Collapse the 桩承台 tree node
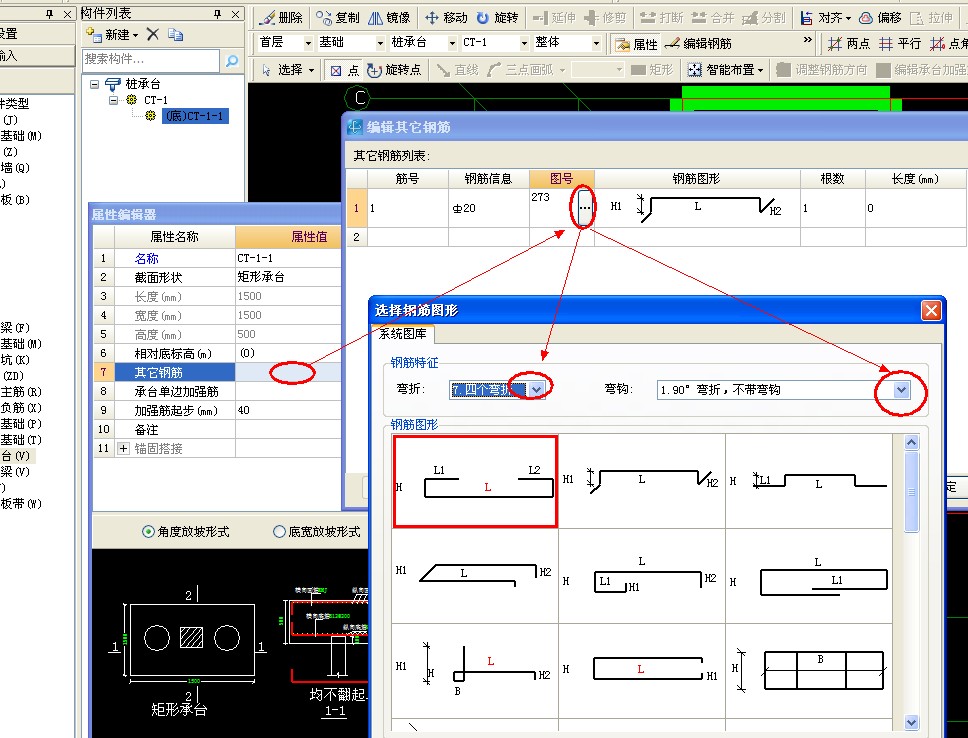This screenshot has width=968, height=738. (94, 83)
